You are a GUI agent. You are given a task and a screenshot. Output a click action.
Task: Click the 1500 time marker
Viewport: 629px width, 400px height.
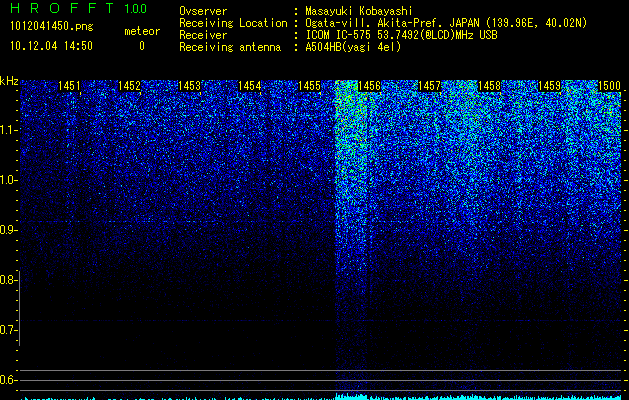pyautogui.click(x=609, y=86)
